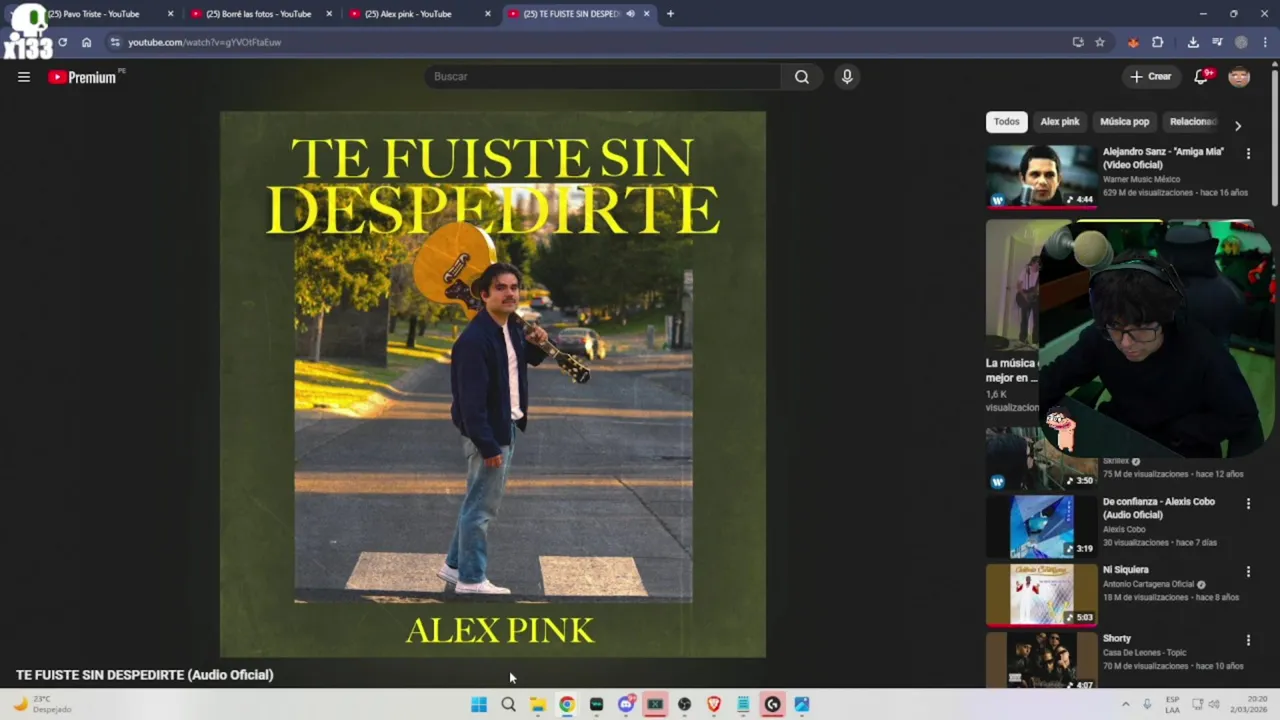Screen dimensions: 1280x720
Task: Close the Pavo Triste tab
Action: (x=170, y=14)
